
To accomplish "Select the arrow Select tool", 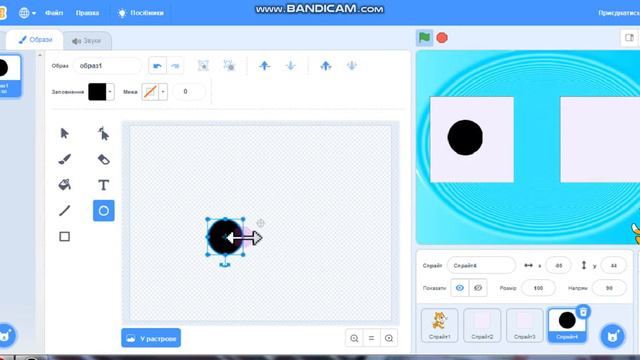I will [x=64, y=133].
